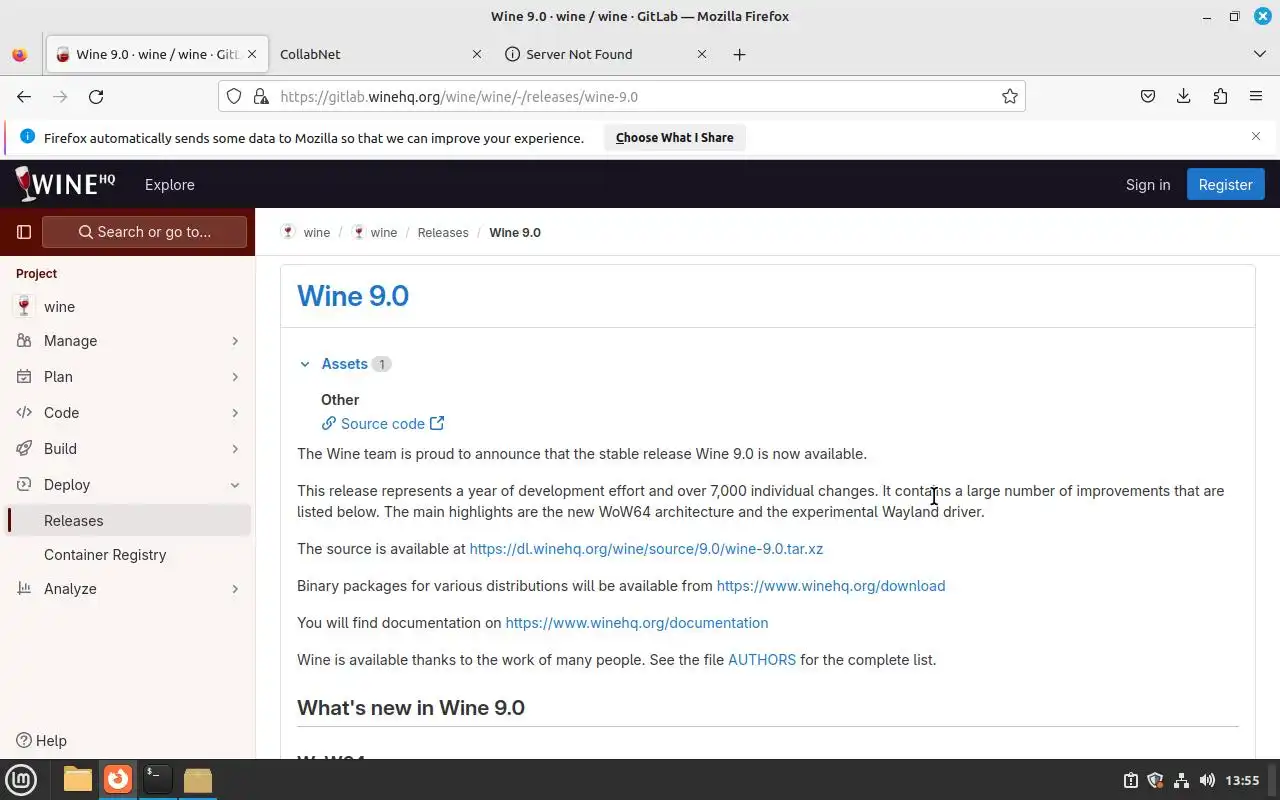
Task: Open the winehq.org/documentation link
Action: (637, 623)
